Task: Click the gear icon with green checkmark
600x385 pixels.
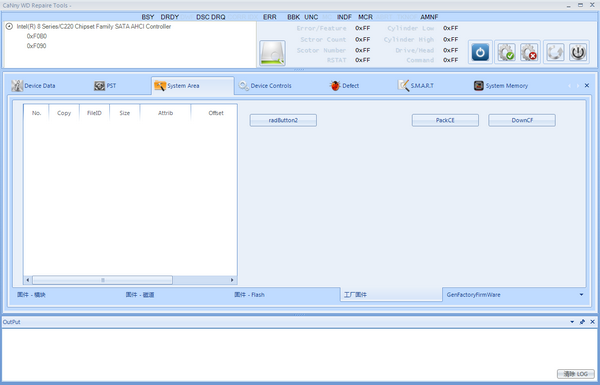Action: click(x=506, y=52)
